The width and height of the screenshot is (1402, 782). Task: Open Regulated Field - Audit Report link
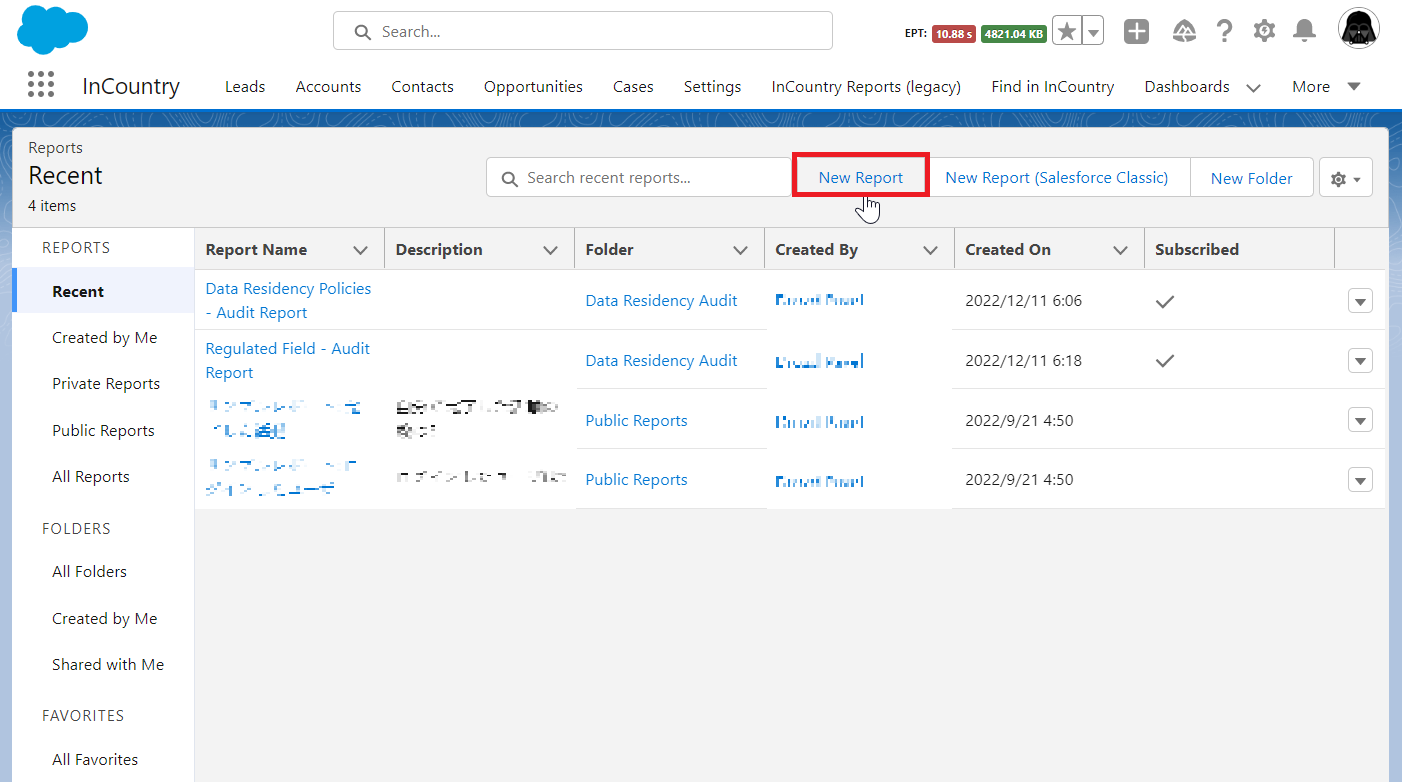[x=288, y=361]
